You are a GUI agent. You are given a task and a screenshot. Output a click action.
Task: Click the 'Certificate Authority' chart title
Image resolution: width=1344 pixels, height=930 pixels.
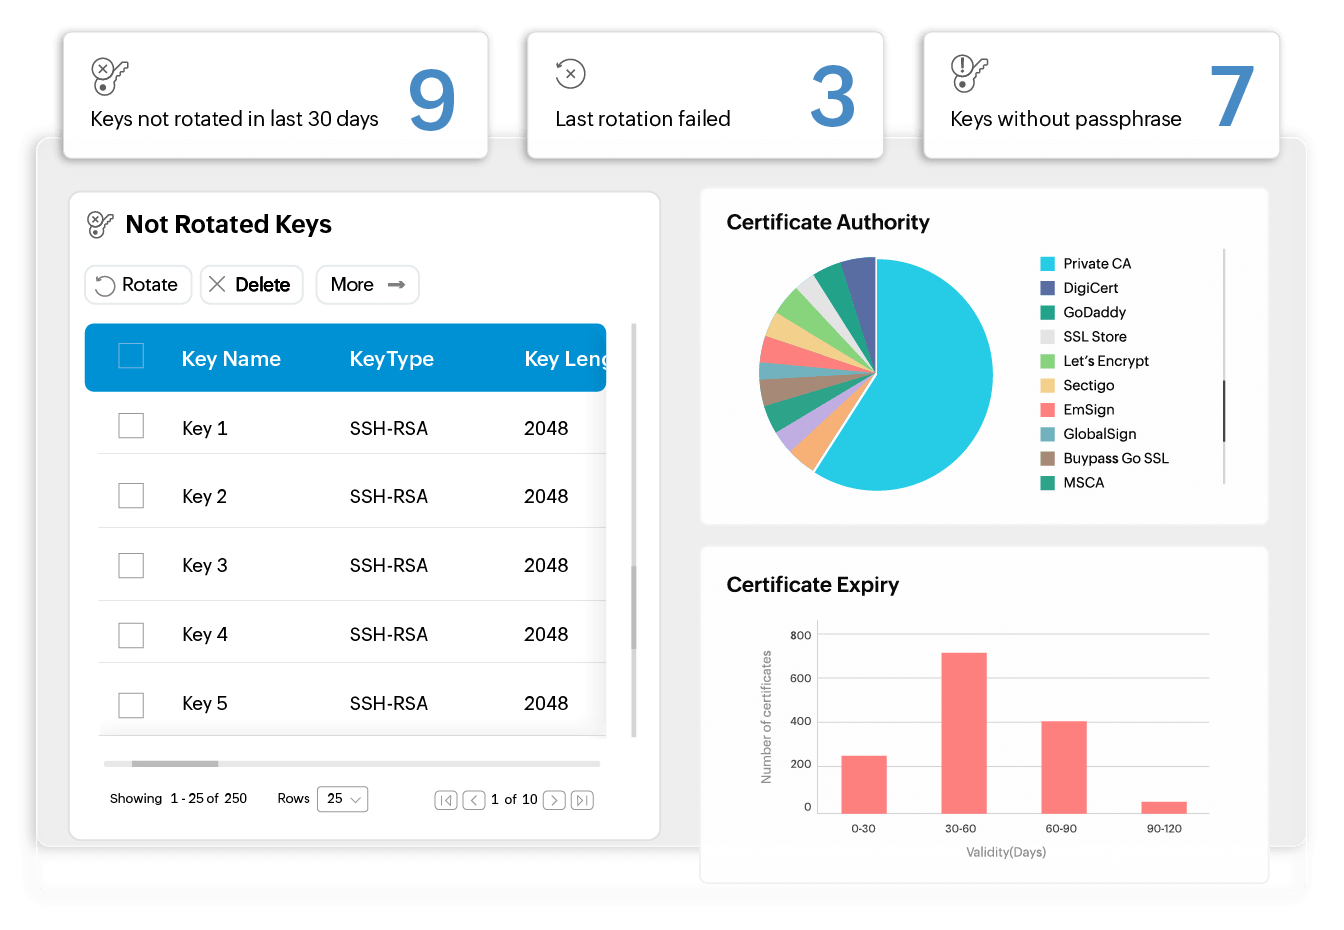click(x=828, y=222)
